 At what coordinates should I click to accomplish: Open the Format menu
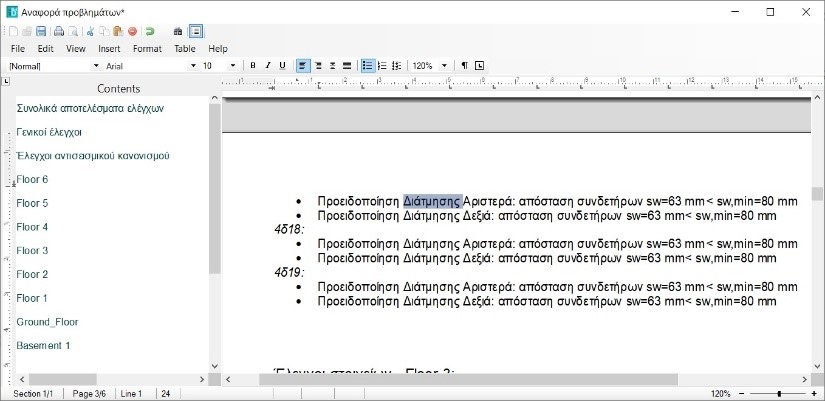coord(147,48)
